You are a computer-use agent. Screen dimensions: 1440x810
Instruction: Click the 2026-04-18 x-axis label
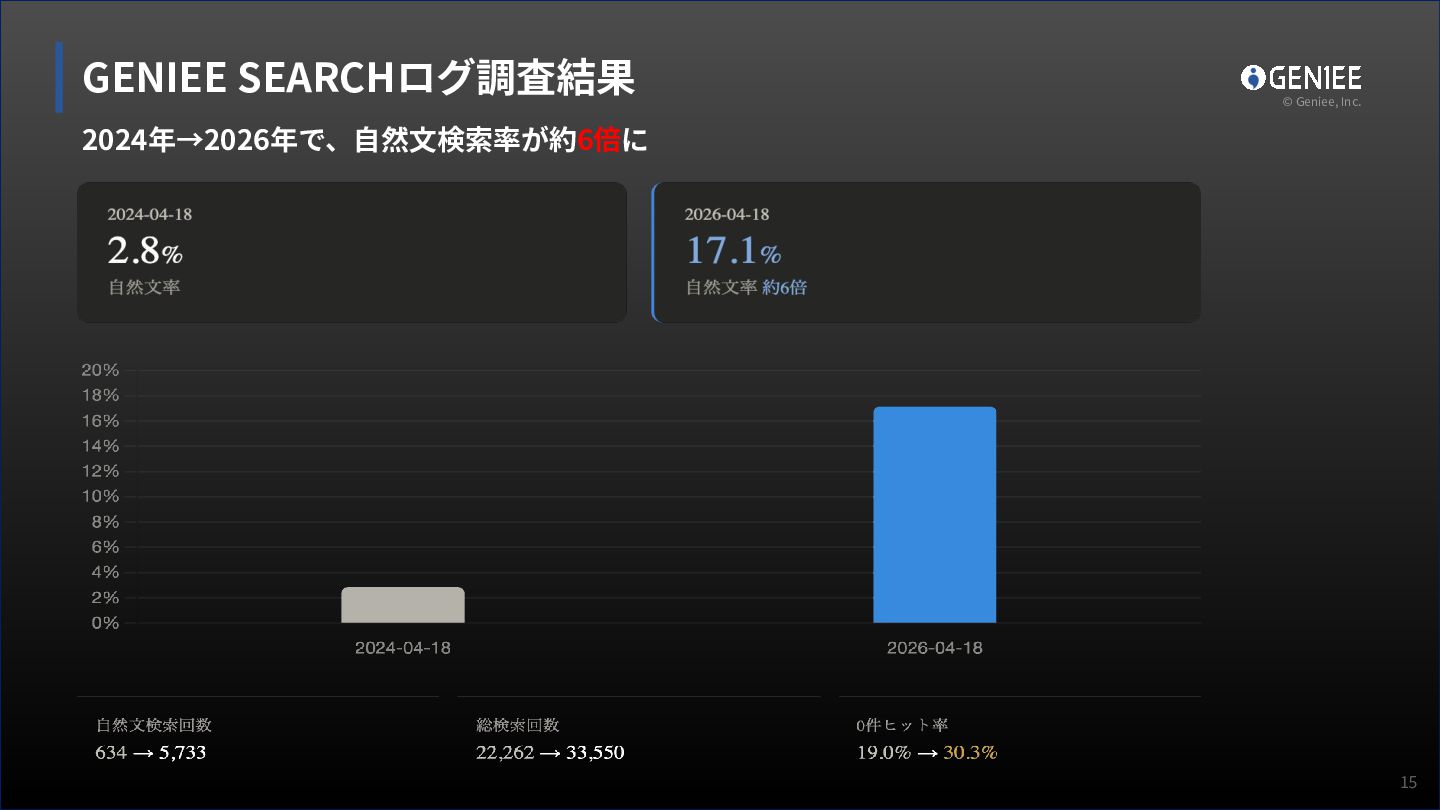tap(935, 648)
